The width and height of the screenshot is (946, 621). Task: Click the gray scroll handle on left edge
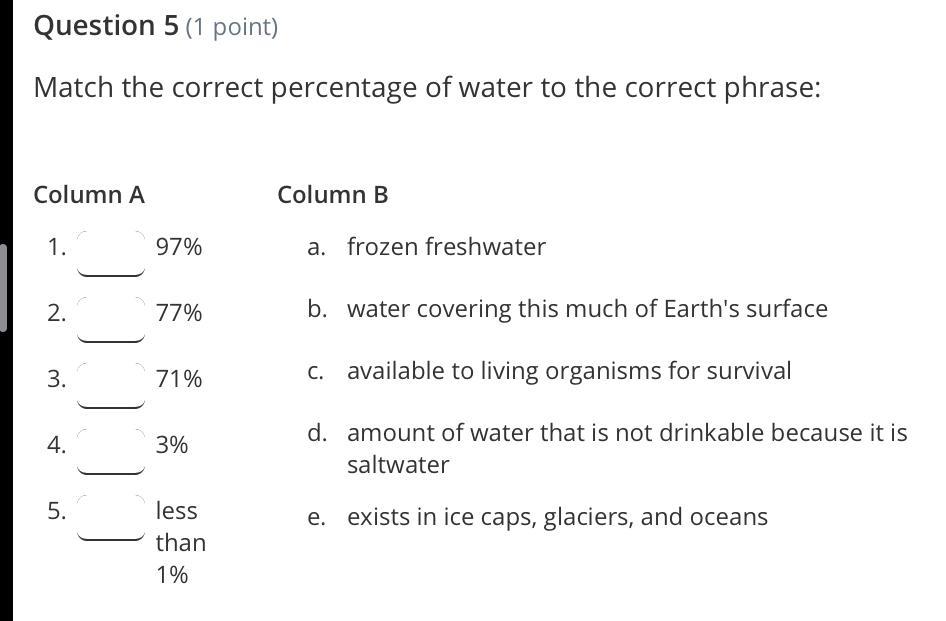pyautogui.click(x=4, y=287)
